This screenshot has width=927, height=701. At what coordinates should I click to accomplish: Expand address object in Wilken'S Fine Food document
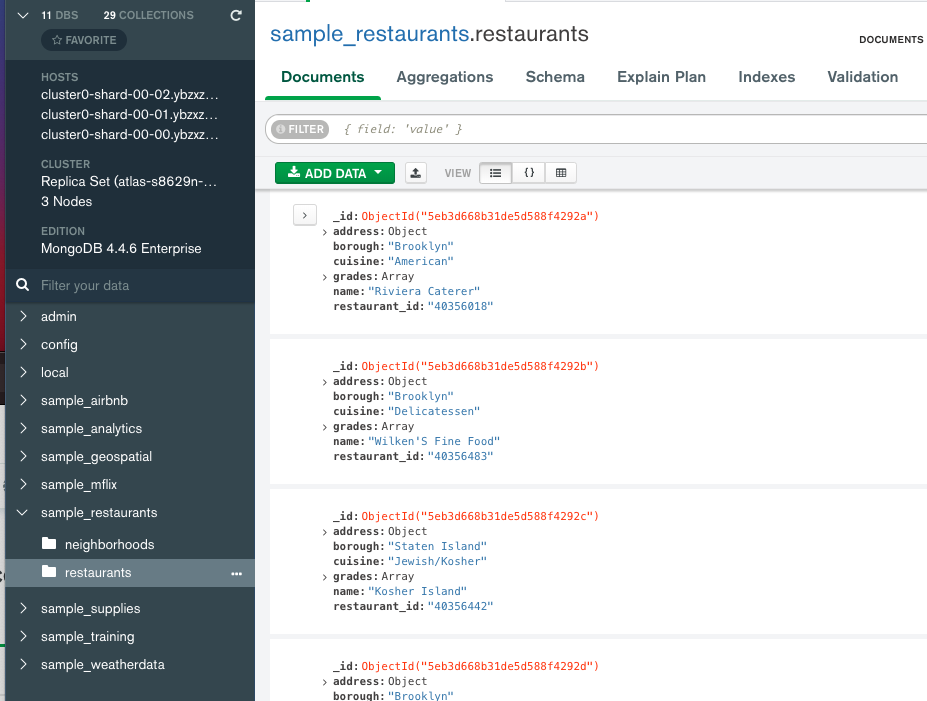point(325,382)
